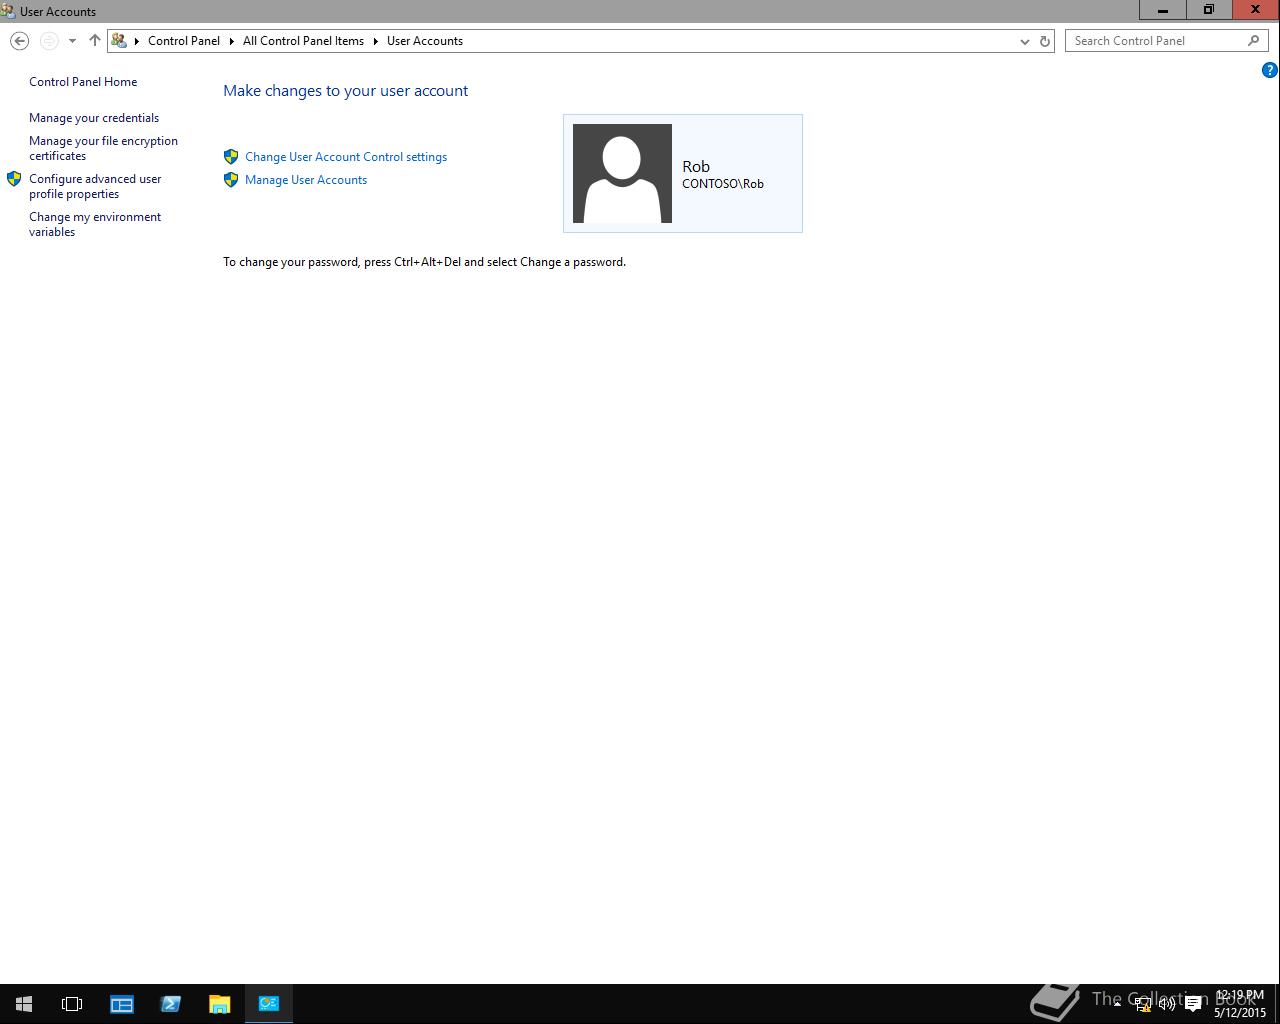Refresh the User Accounts page
Image resolution: width=1280 pixels, height=1024 pixels.
[x=1045, y=41]
